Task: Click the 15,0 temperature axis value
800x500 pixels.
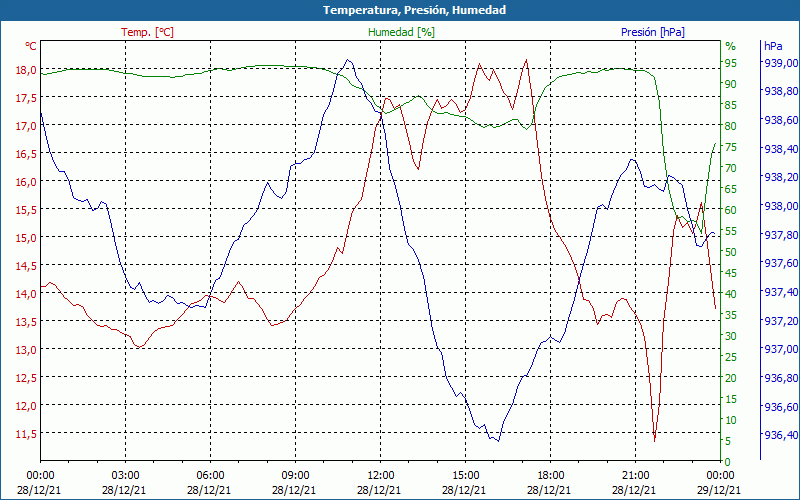Action: (x=25, y=238)
